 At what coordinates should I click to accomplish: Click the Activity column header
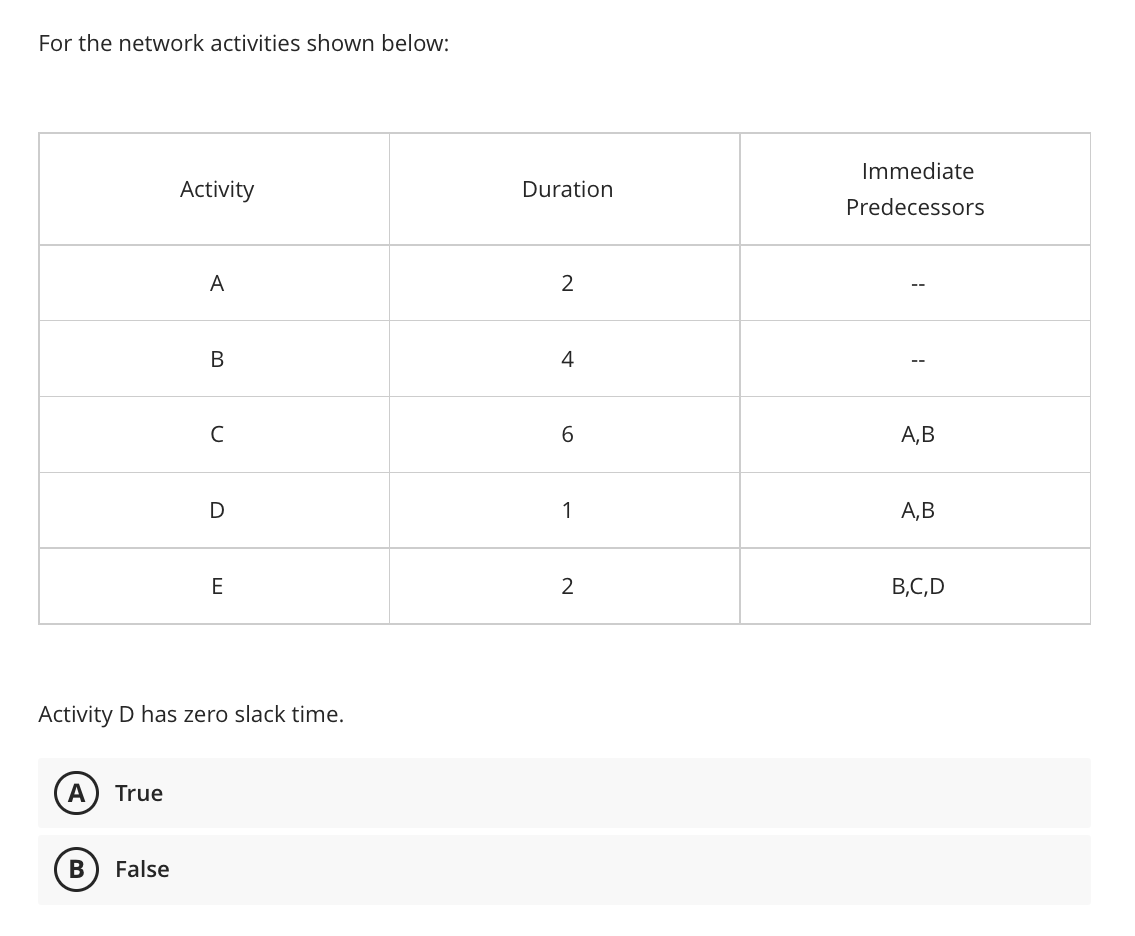pyautogui.click(x=217, y=189)
